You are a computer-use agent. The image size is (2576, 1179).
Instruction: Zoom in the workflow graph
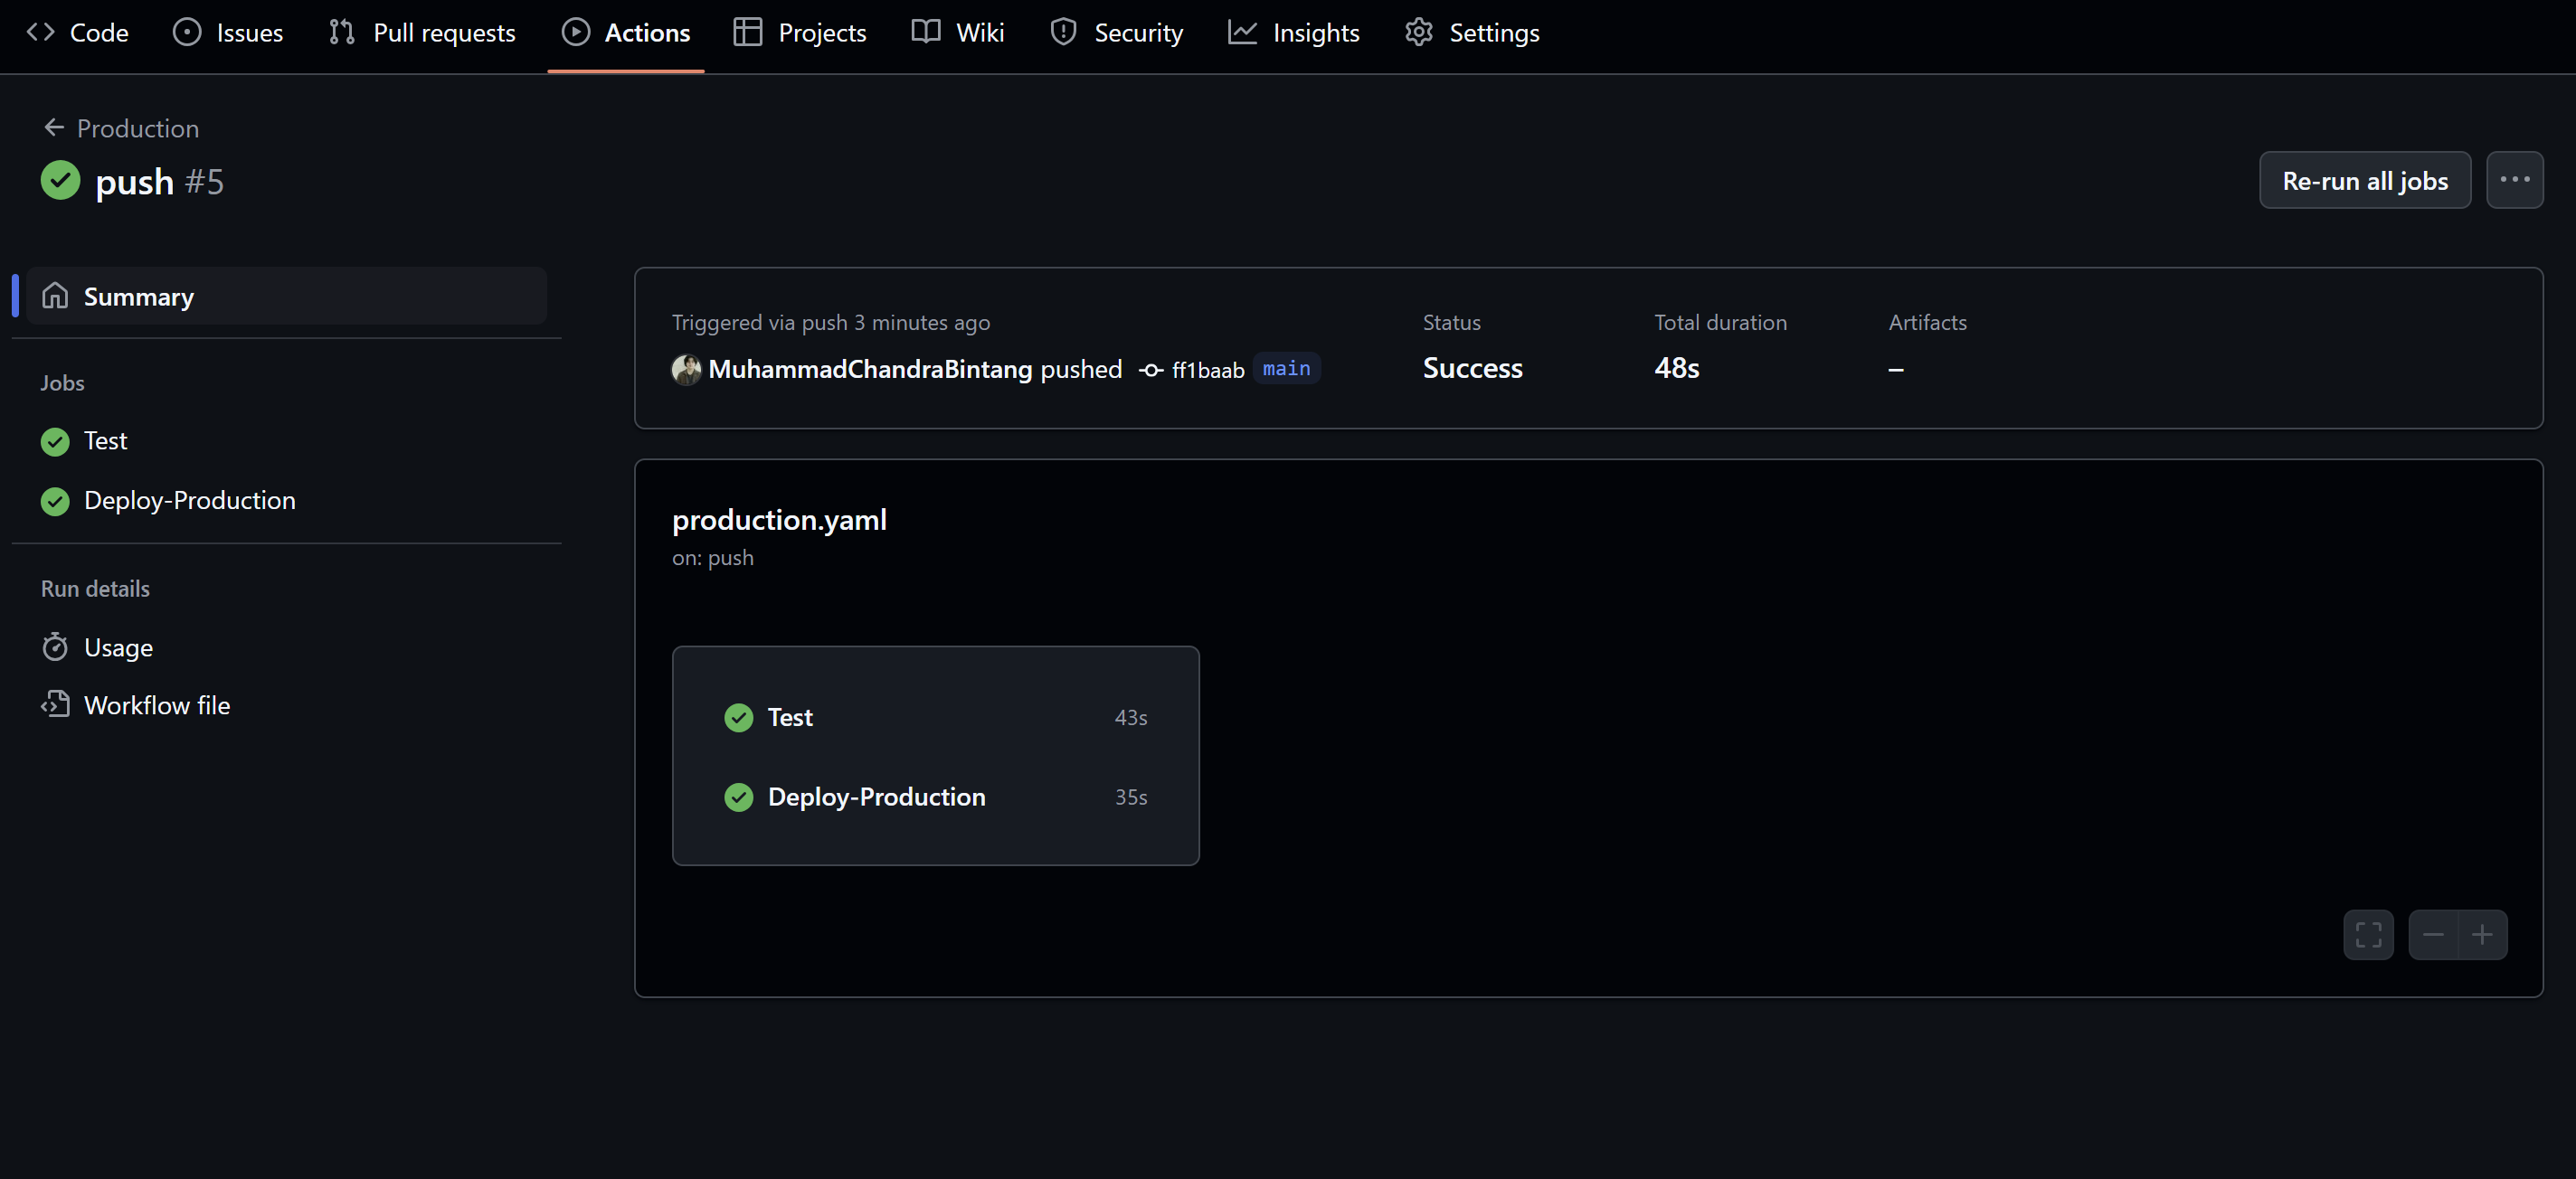(2482, 935)
